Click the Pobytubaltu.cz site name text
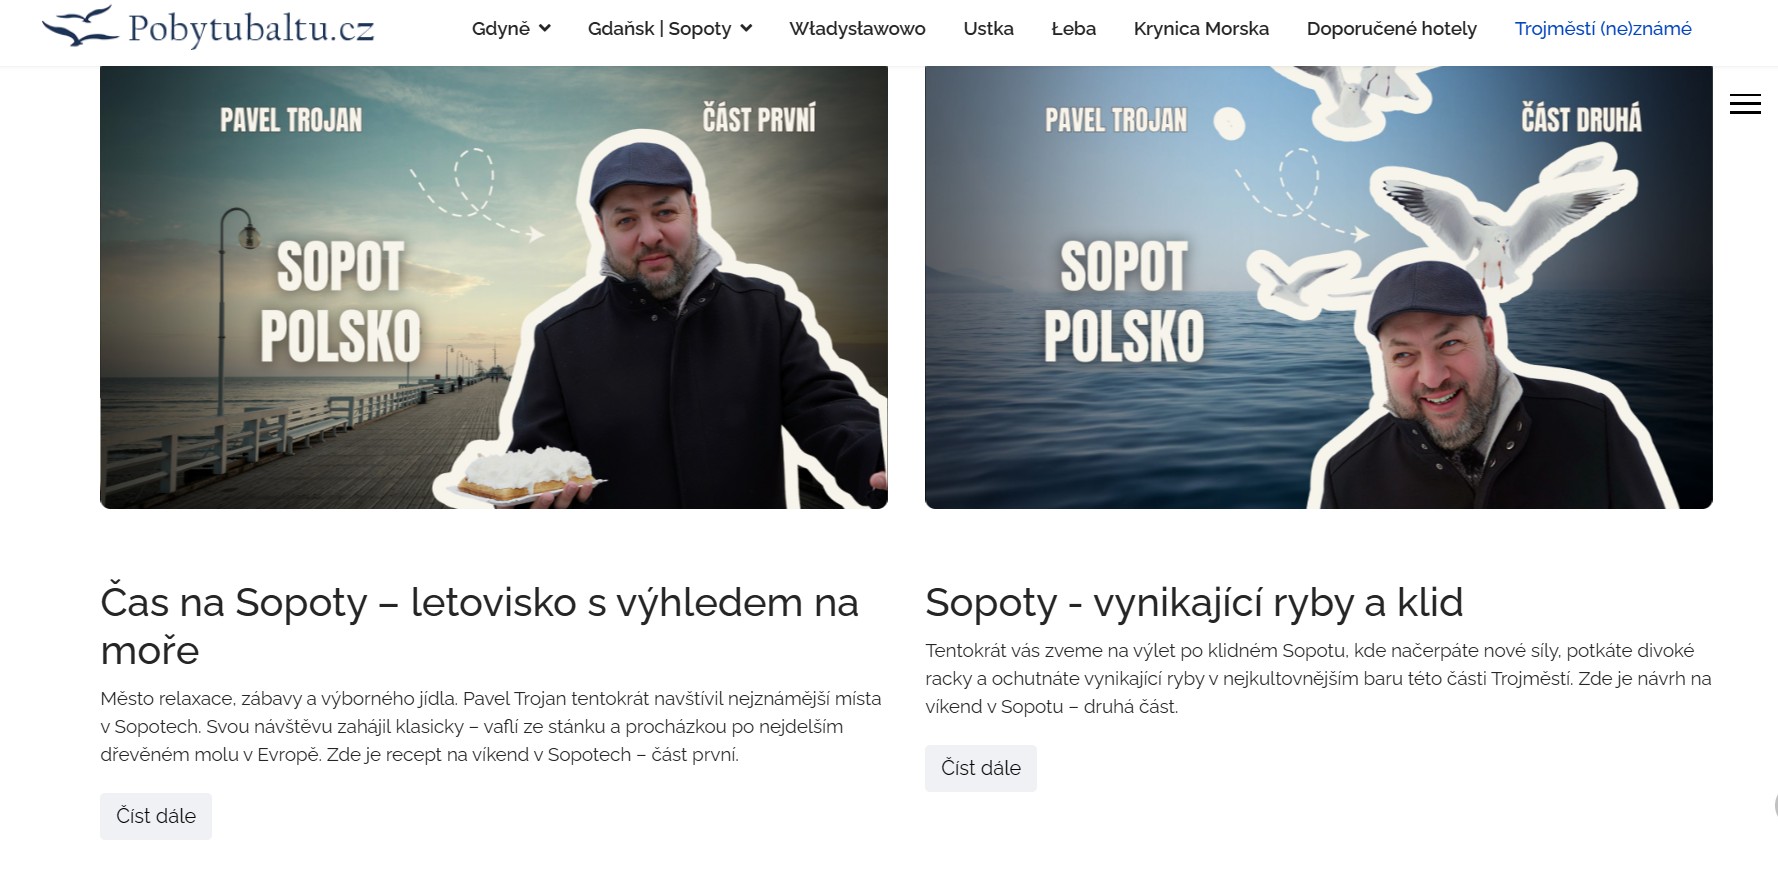Screen dimensions: 1778x882 [251, 28]
